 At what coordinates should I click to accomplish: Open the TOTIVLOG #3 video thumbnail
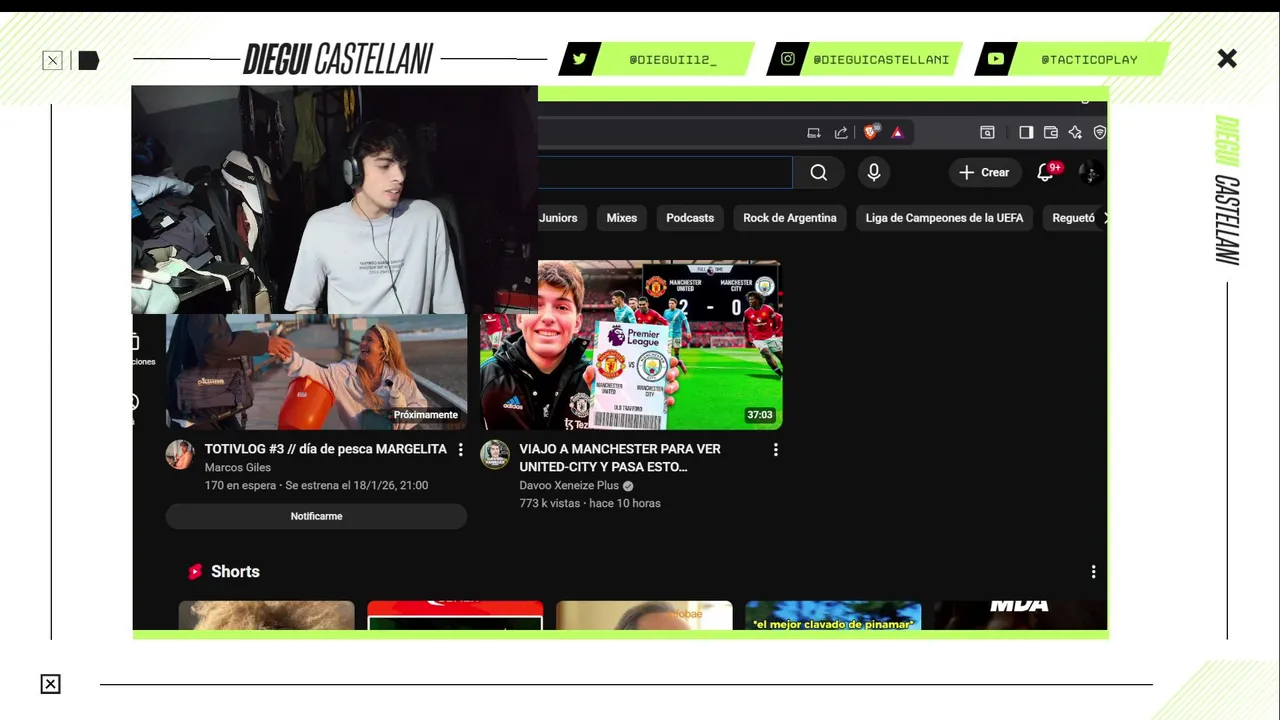point(316,372)
